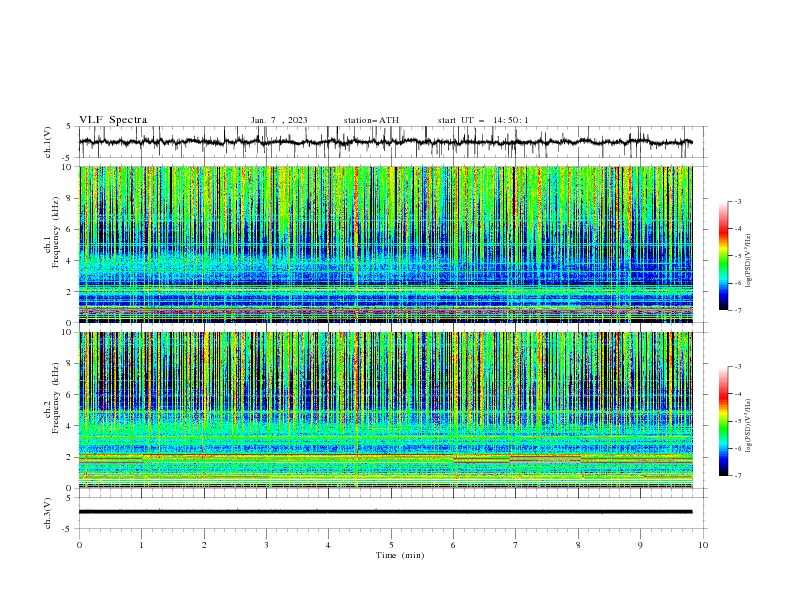Click the "-3" tick on the ch.1 colorbar
The width and height of the screenshot is (792, 612).
(x=737, y=201)
